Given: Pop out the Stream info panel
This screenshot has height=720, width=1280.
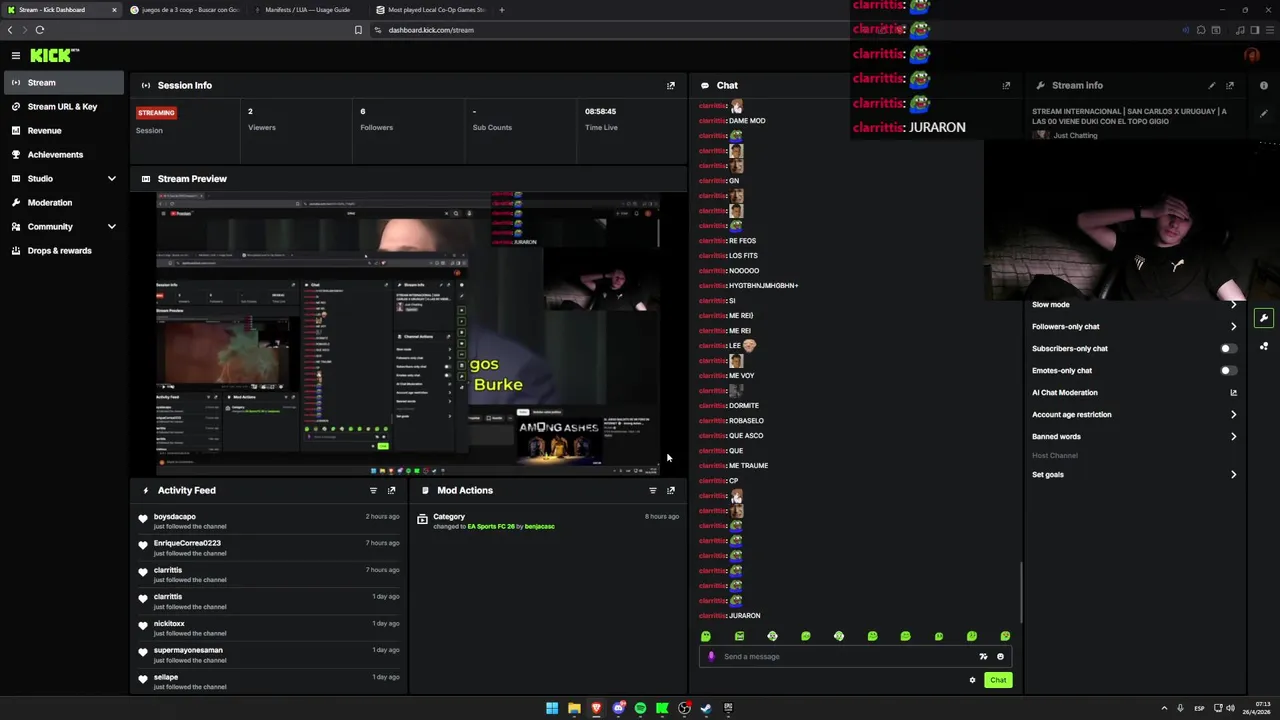Looking at the screenshot, I should [x=1230, y=85].
